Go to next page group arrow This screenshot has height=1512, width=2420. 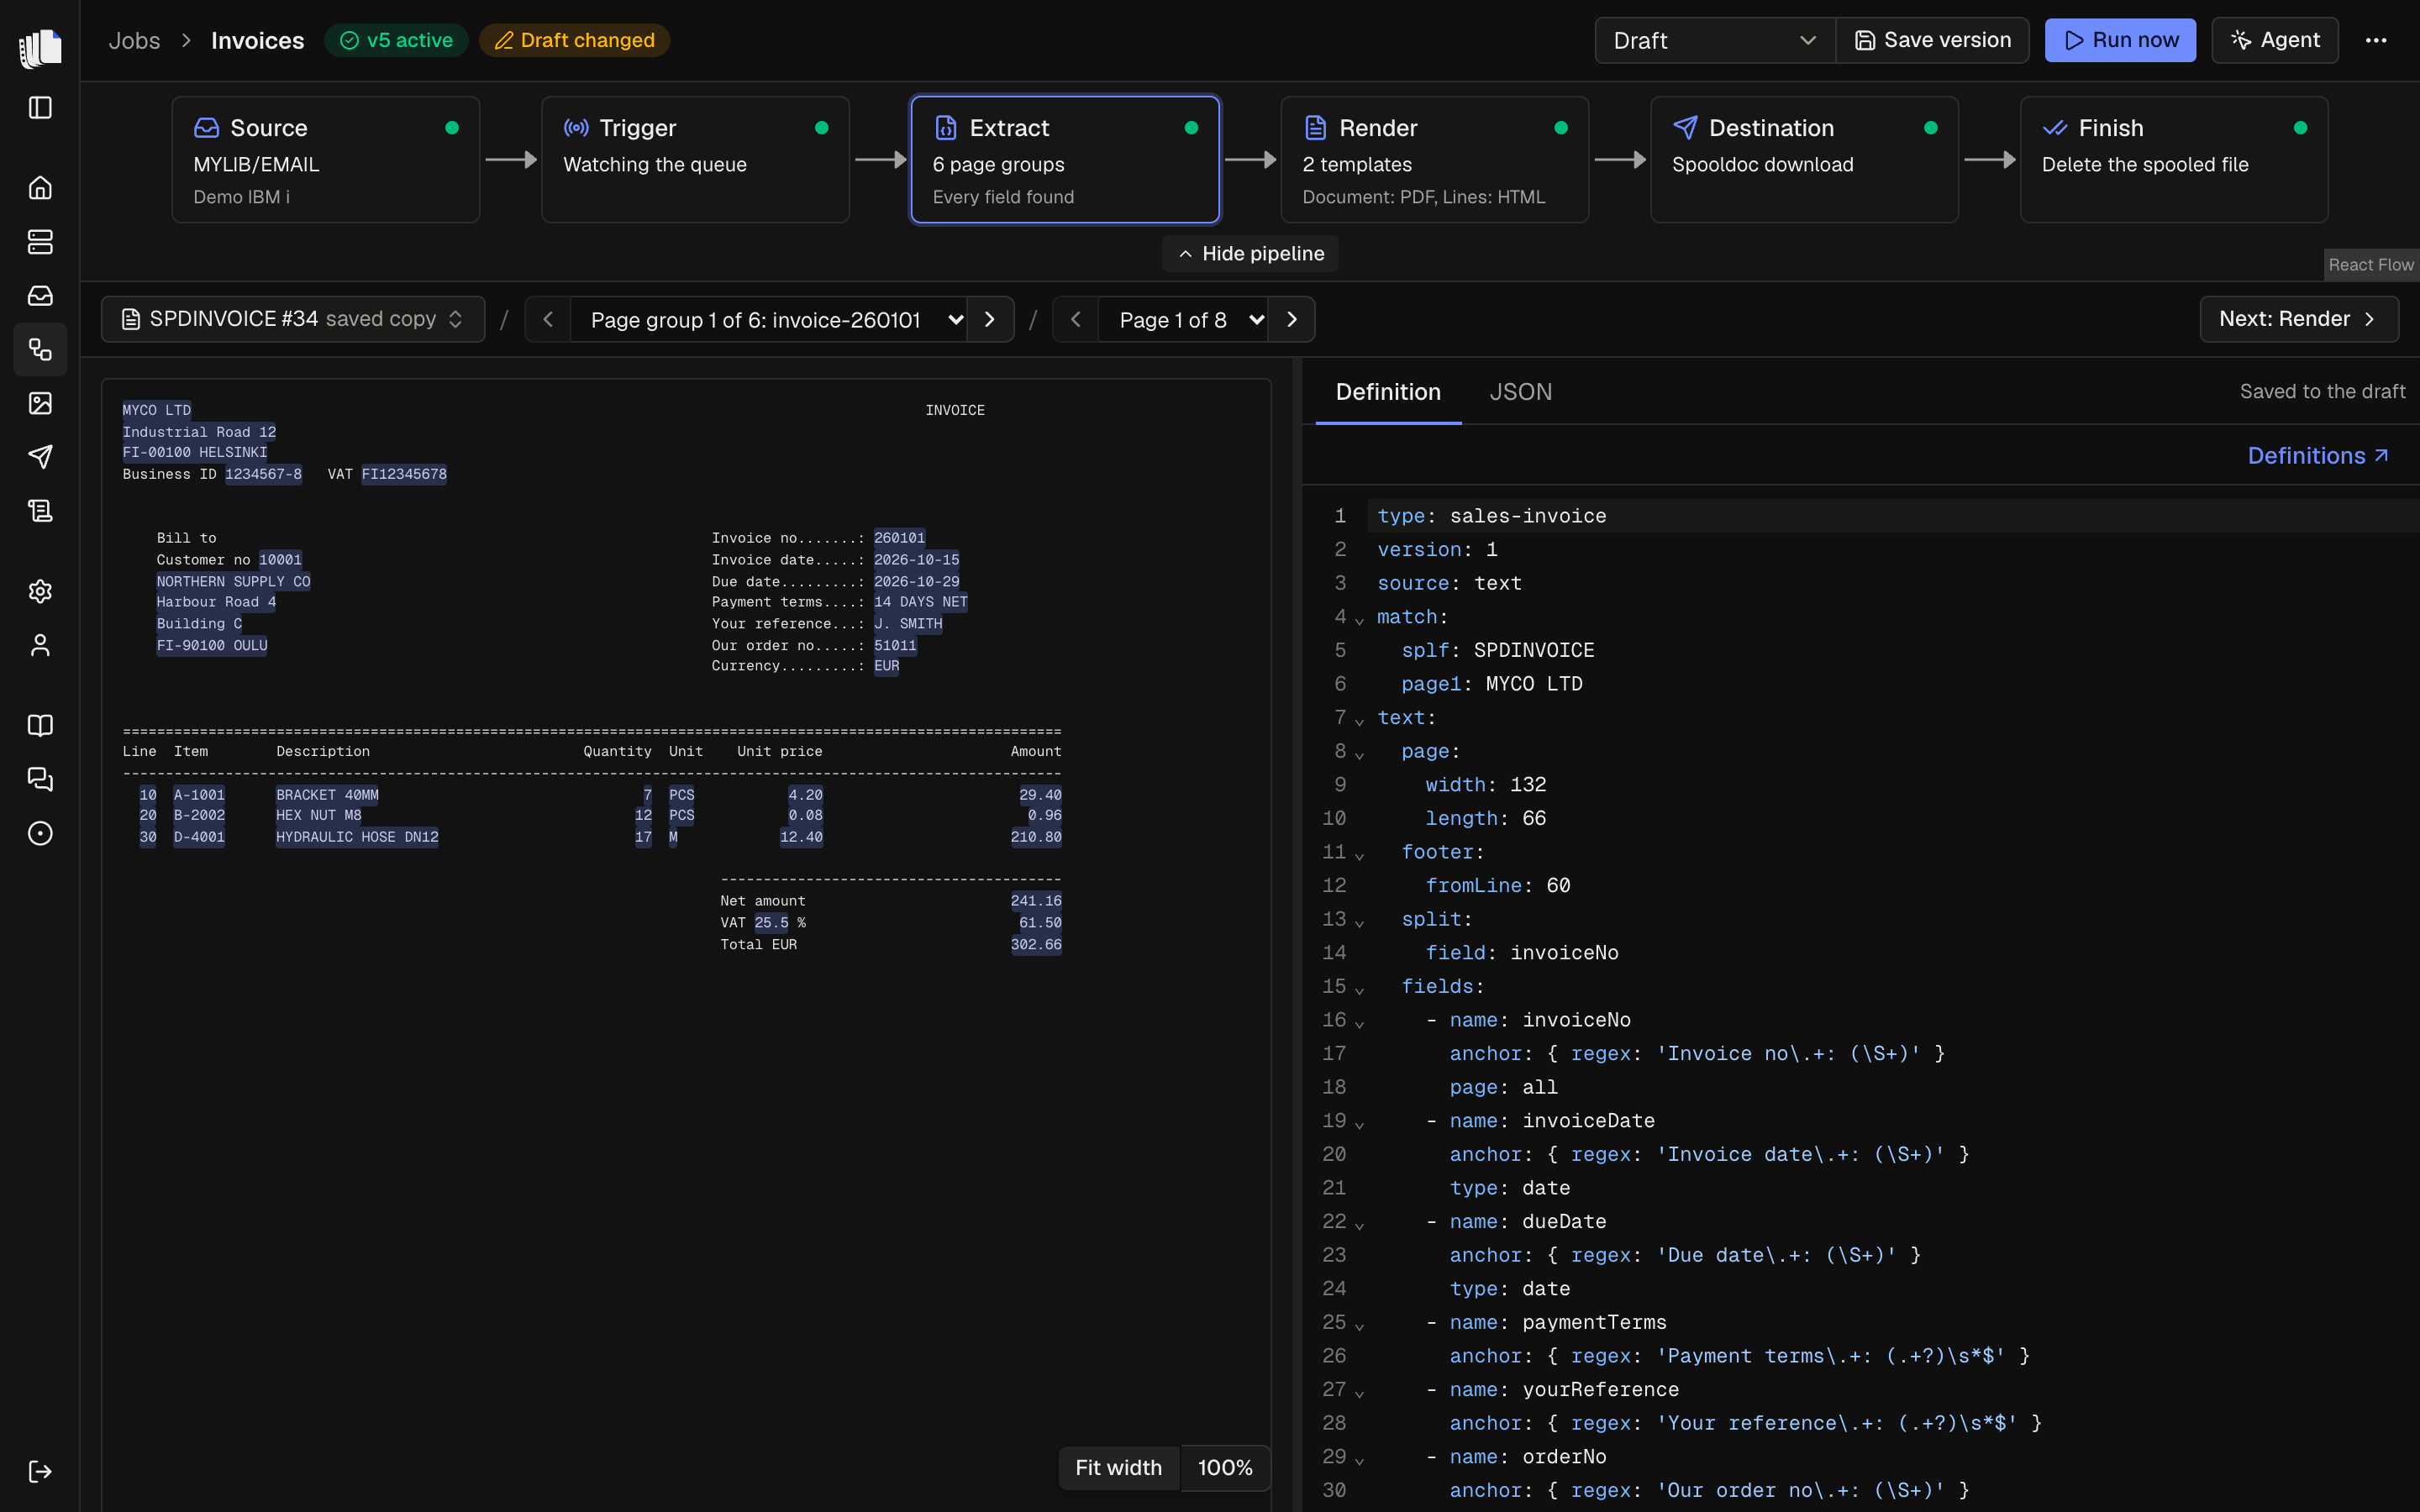click(990, 319)
